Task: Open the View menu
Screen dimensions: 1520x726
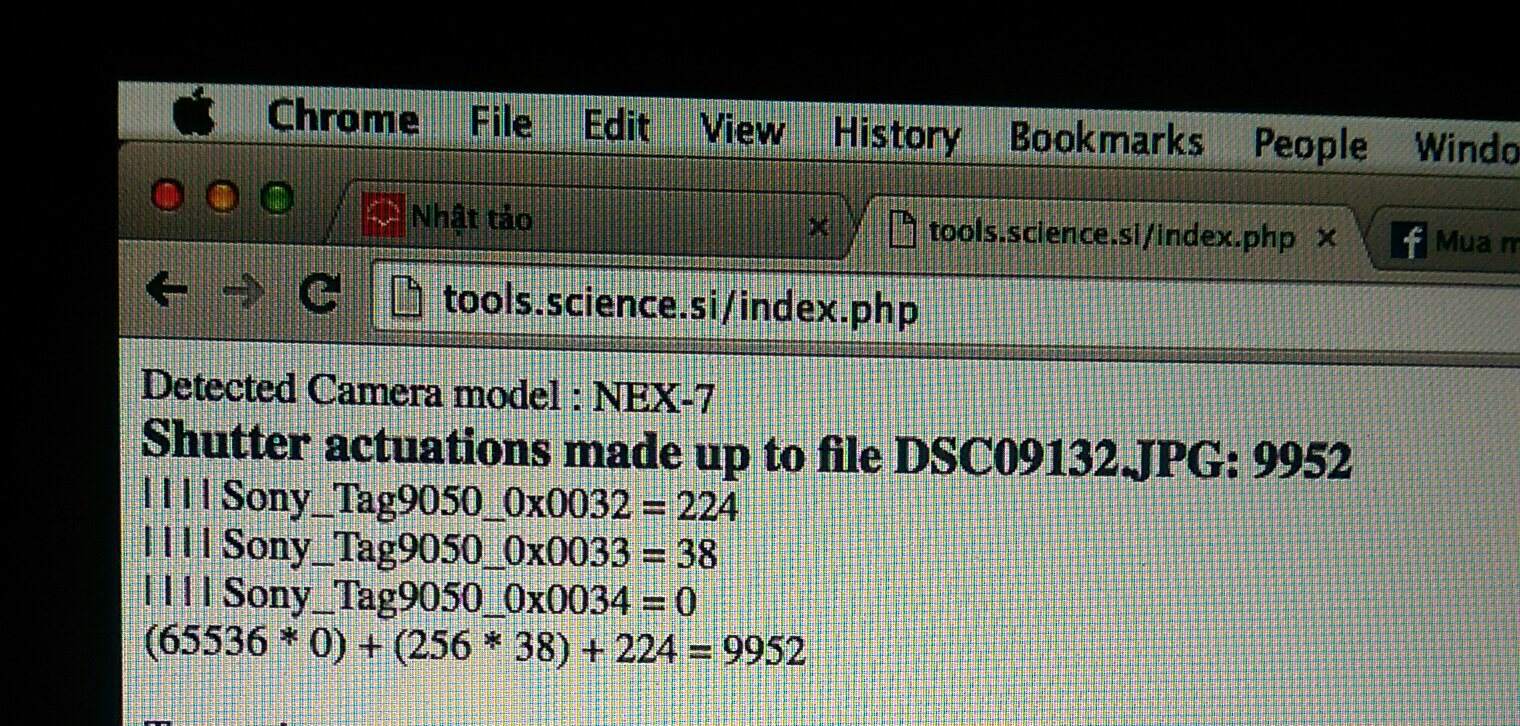Action: [x=742, y=129]
